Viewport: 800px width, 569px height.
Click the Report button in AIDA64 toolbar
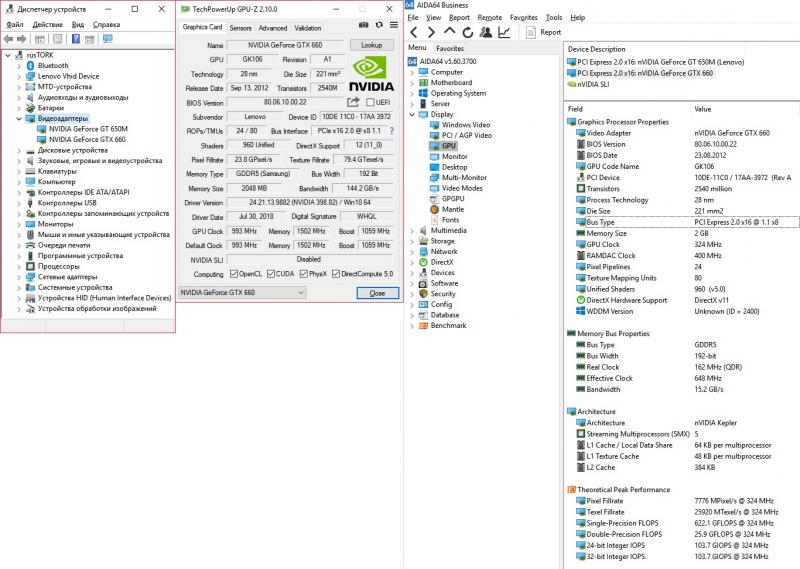pos(544,32)
